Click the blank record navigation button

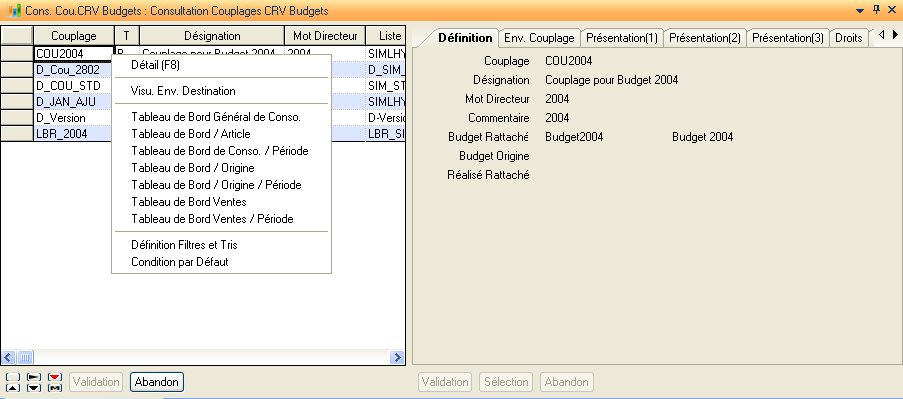point(14,377)
